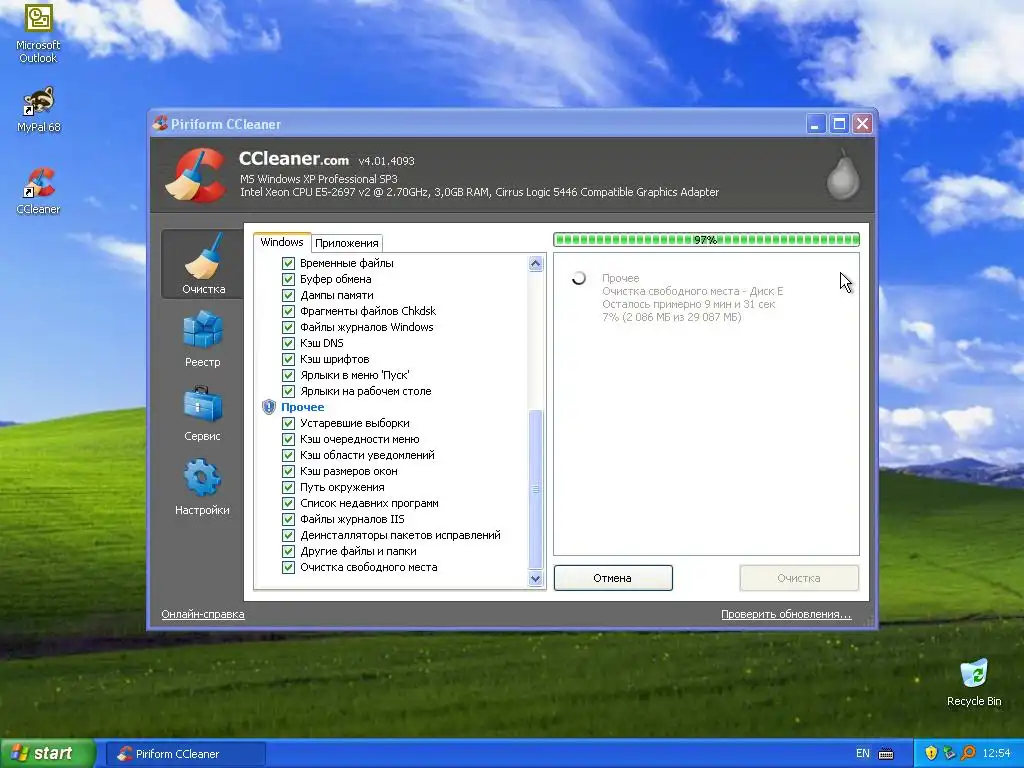
Task: Click the list scroll-up arrow
Action: pyautogui.click(x=536, y=264)
